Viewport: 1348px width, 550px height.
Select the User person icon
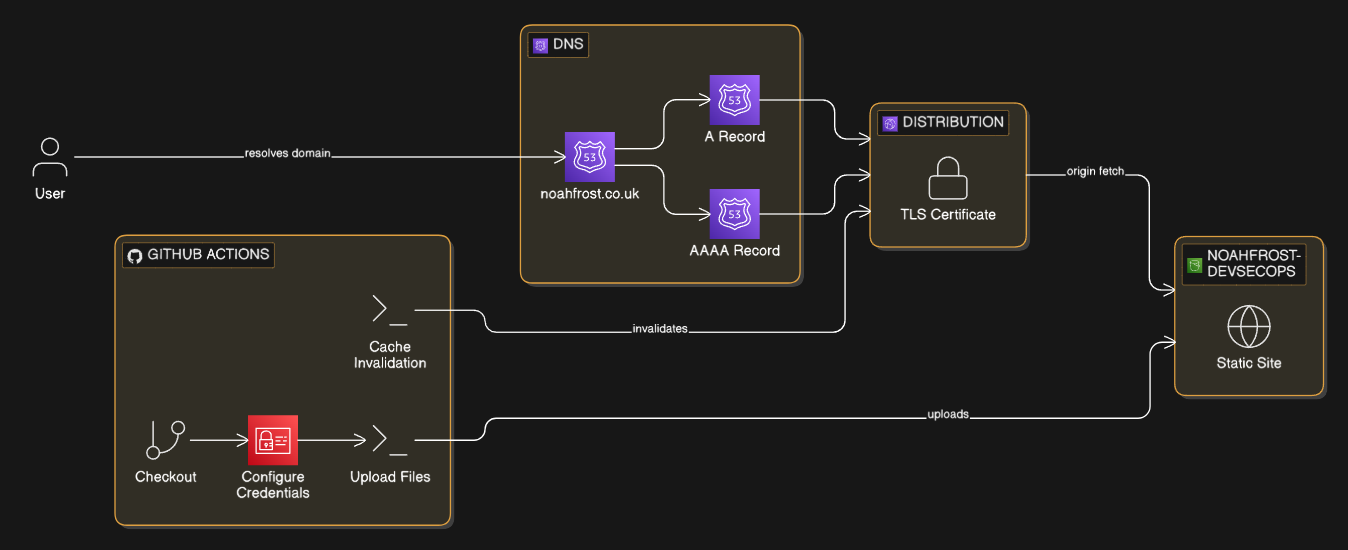coord(49,157)
